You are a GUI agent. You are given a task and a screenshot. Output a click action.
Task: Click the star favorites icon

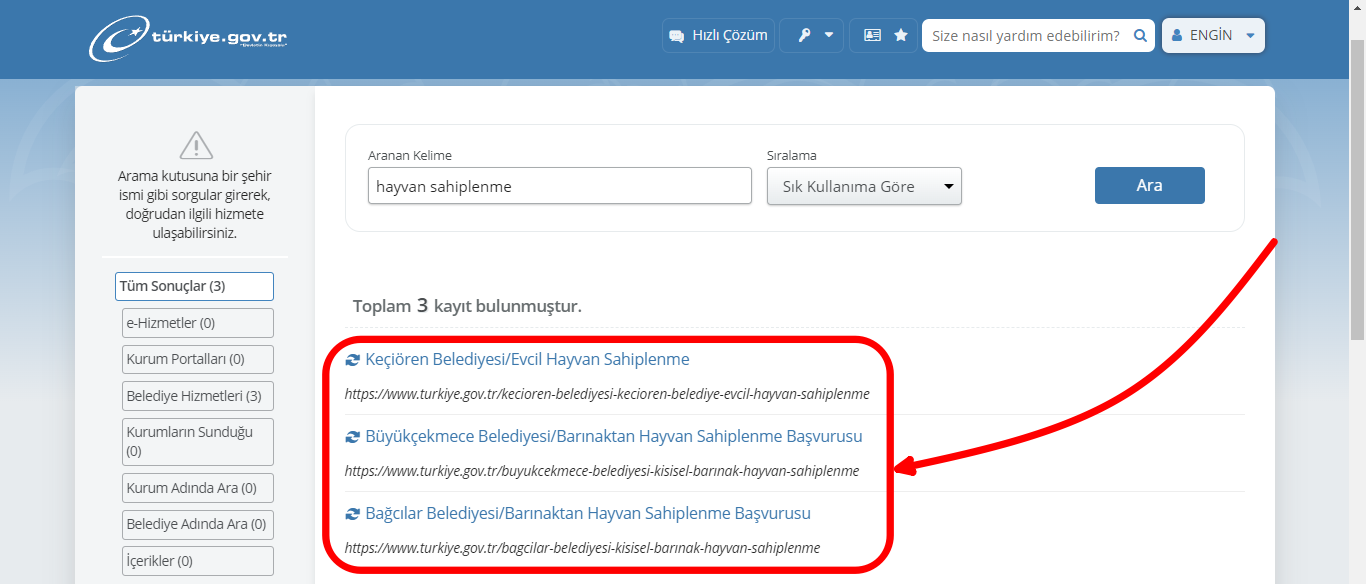tap(899, 35)
